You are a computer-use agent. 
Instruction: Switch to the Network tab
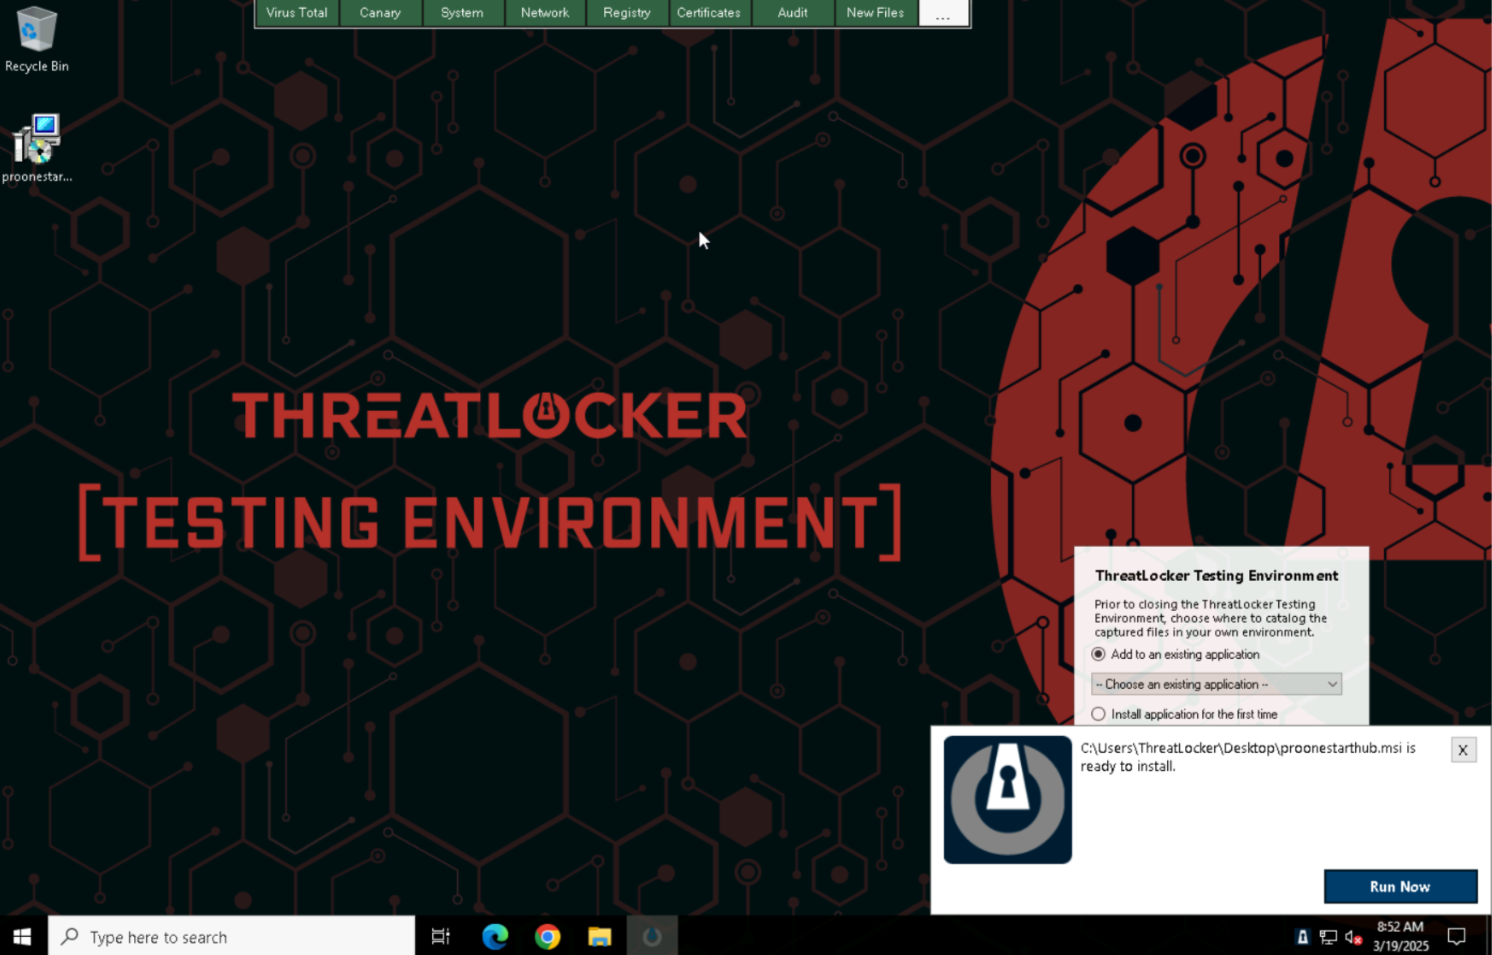pyautogui.click(x=545, y=13)
